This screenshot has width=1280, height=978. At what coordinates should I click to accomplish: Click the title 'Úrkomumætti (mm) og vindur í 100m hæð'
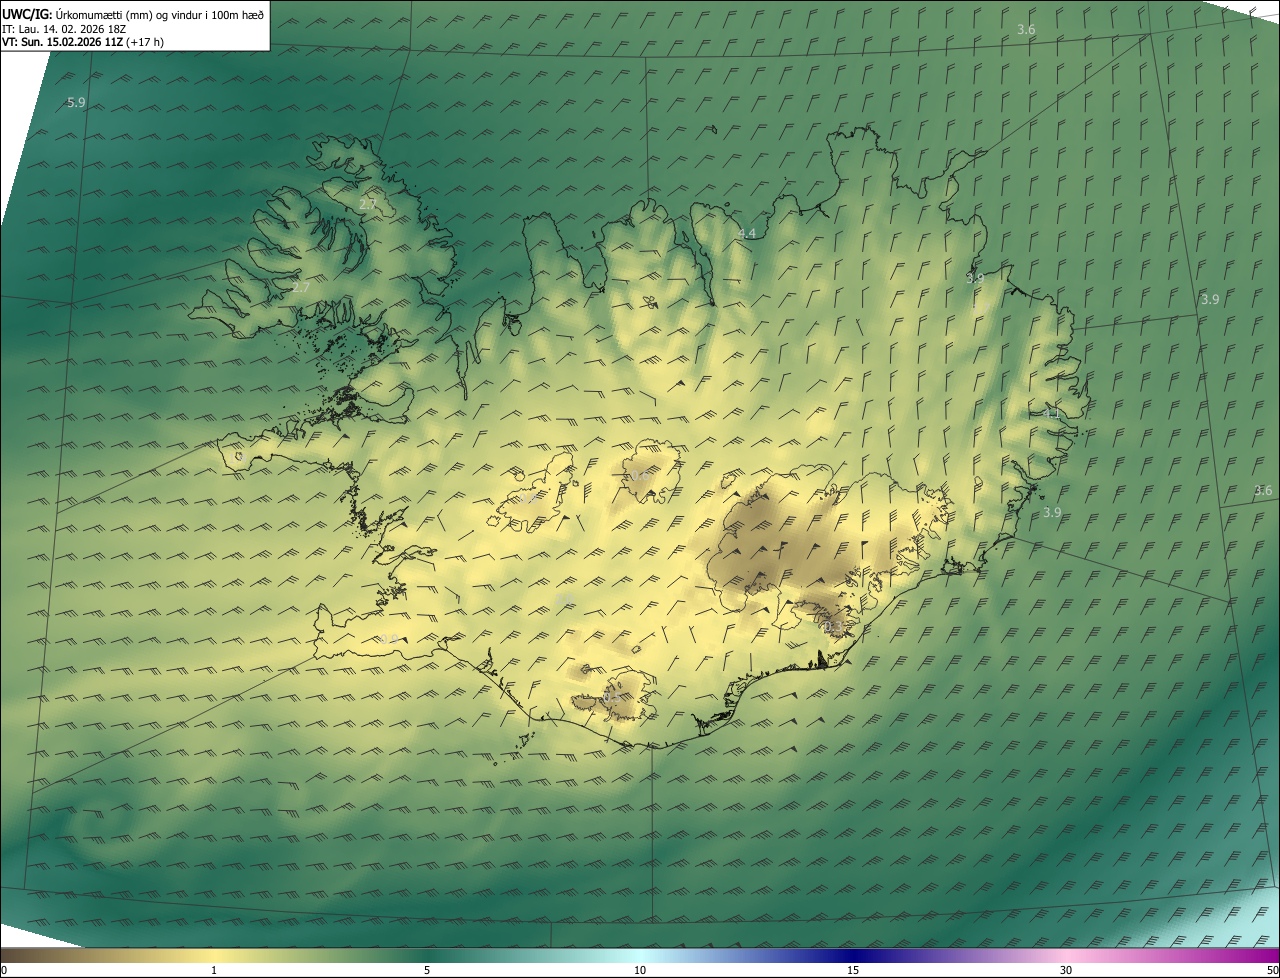pyautogui.click(x=160, y=14)
